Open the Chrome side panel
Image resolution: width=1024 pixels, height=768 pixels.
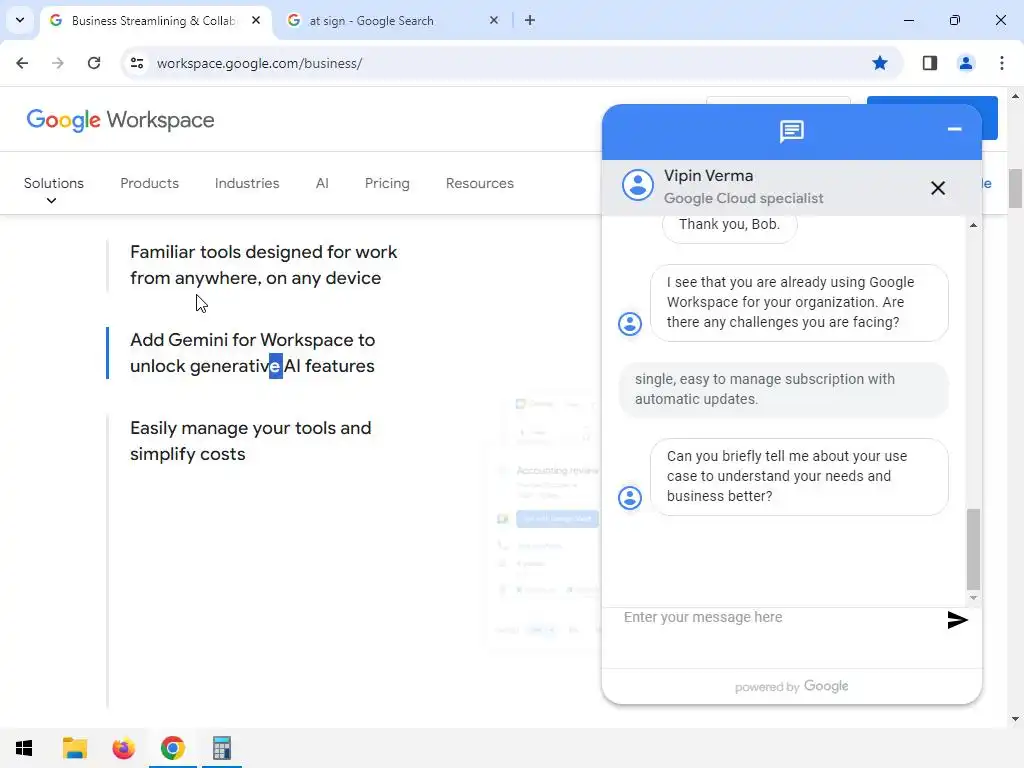click(930, 63)
